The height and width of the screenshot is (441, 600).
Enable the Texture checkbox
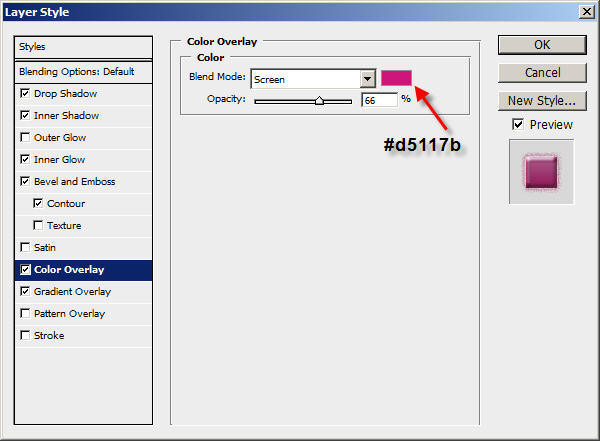point(38,225)
